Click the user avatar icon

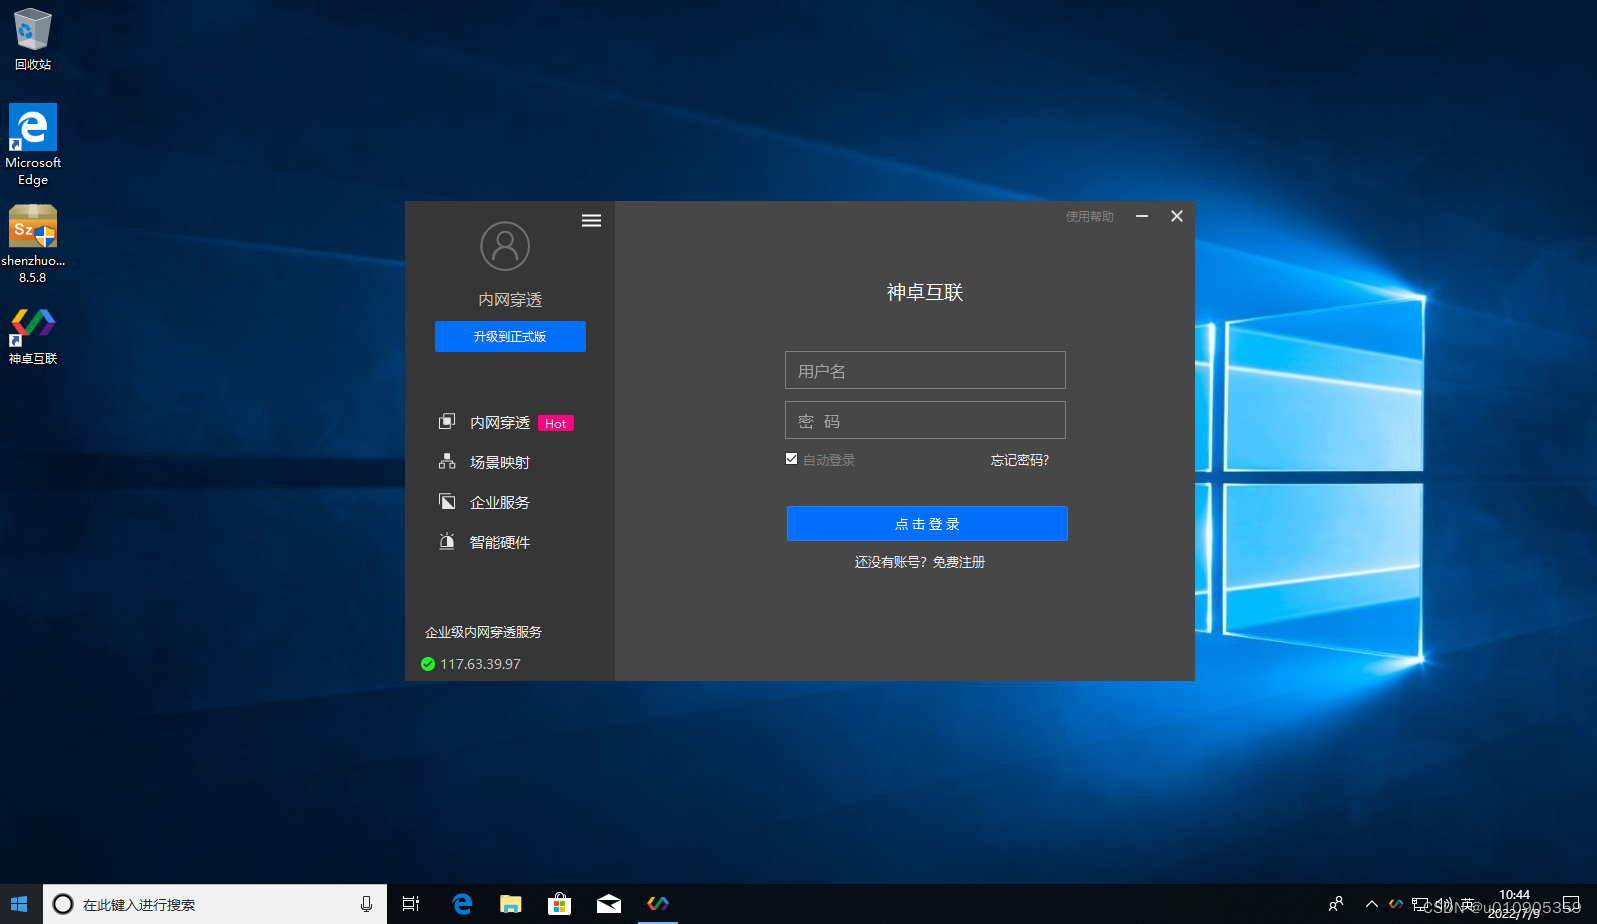505,246
